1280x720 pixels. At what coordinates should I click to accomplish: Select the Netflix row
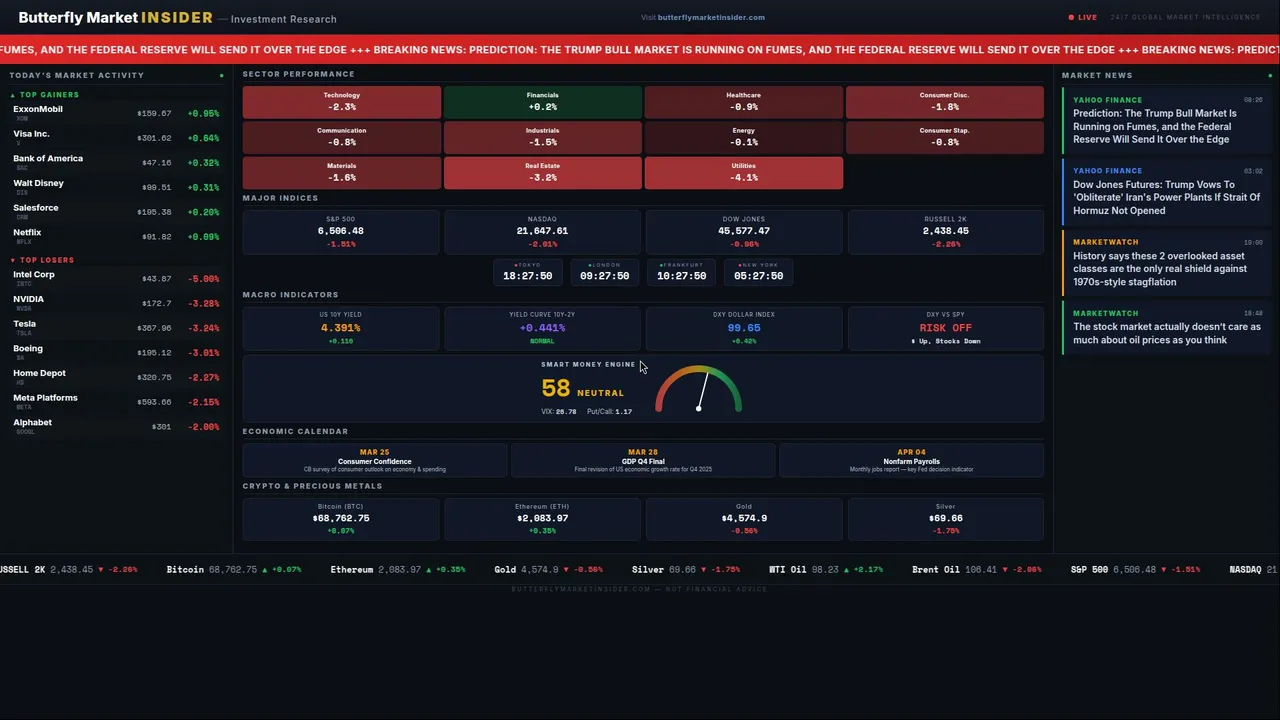tap(116, 237)
